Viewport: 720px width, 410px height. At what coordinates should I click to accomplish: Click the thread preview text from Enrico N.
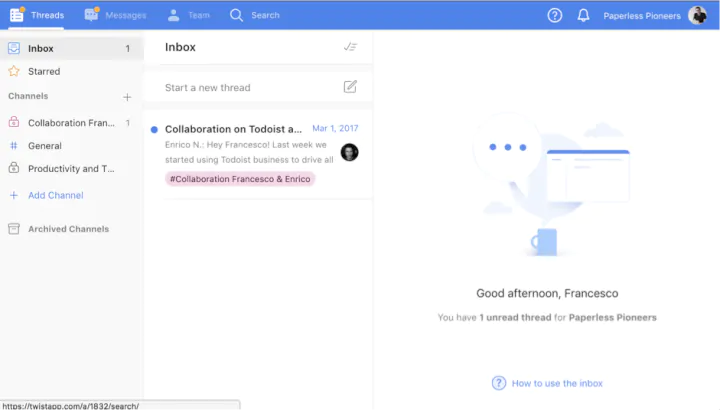click(249, 152)
